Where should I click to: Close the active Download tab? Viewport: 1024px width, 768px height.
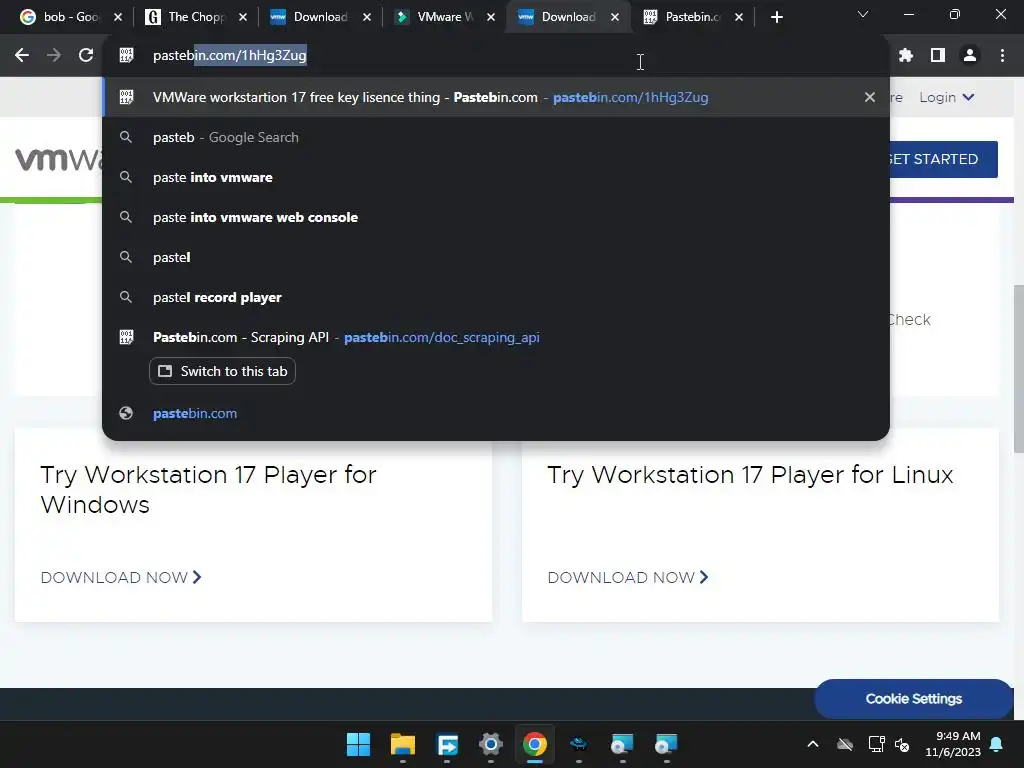[615, 17]
